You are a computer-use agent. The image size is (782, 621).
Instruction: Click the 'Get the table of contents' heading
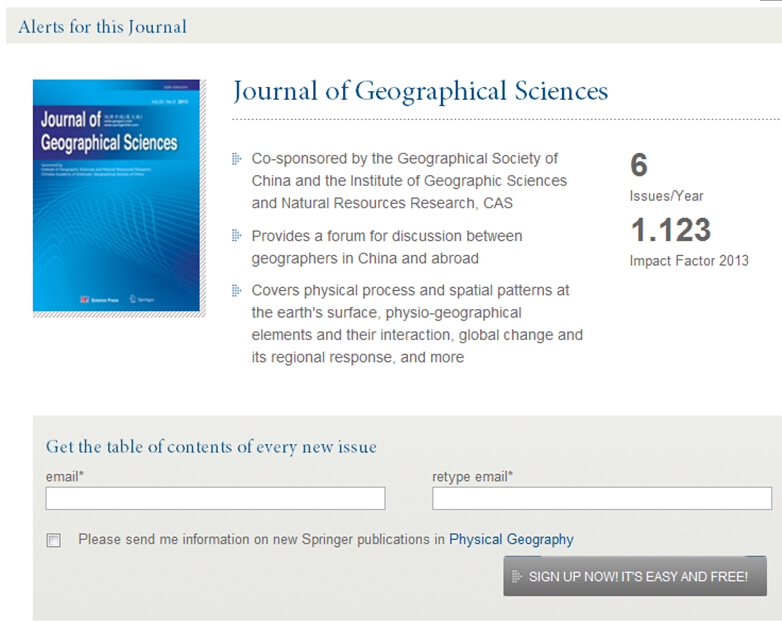(211, 446)
